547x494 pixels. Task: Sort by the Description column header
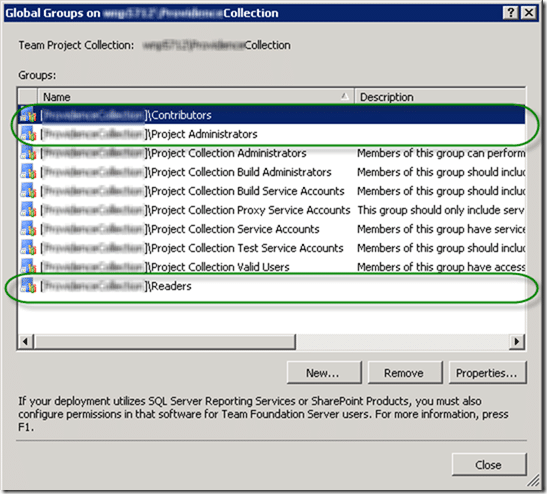click(x=440, y=97)
